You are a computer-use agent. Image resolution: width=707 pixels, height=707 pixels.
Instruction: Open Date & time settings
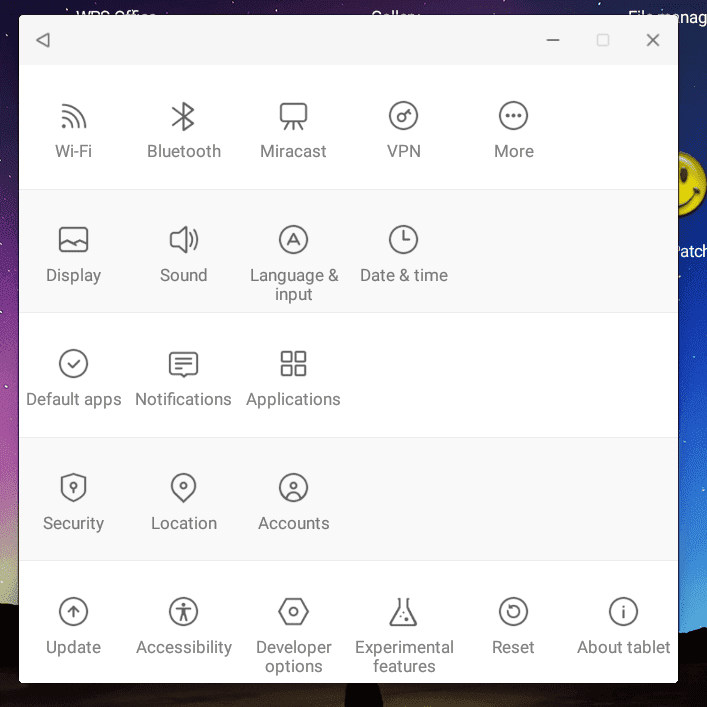[x=404, y=254]
